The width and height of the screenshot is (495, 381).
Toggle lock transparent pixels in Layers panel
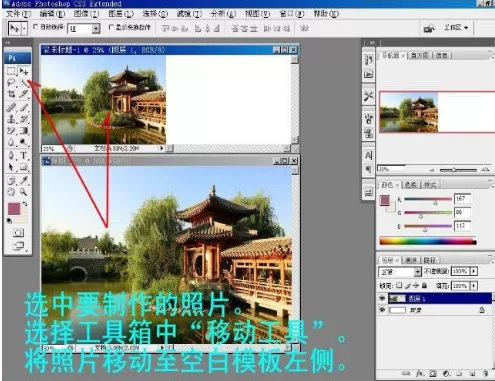pos(399,286)
